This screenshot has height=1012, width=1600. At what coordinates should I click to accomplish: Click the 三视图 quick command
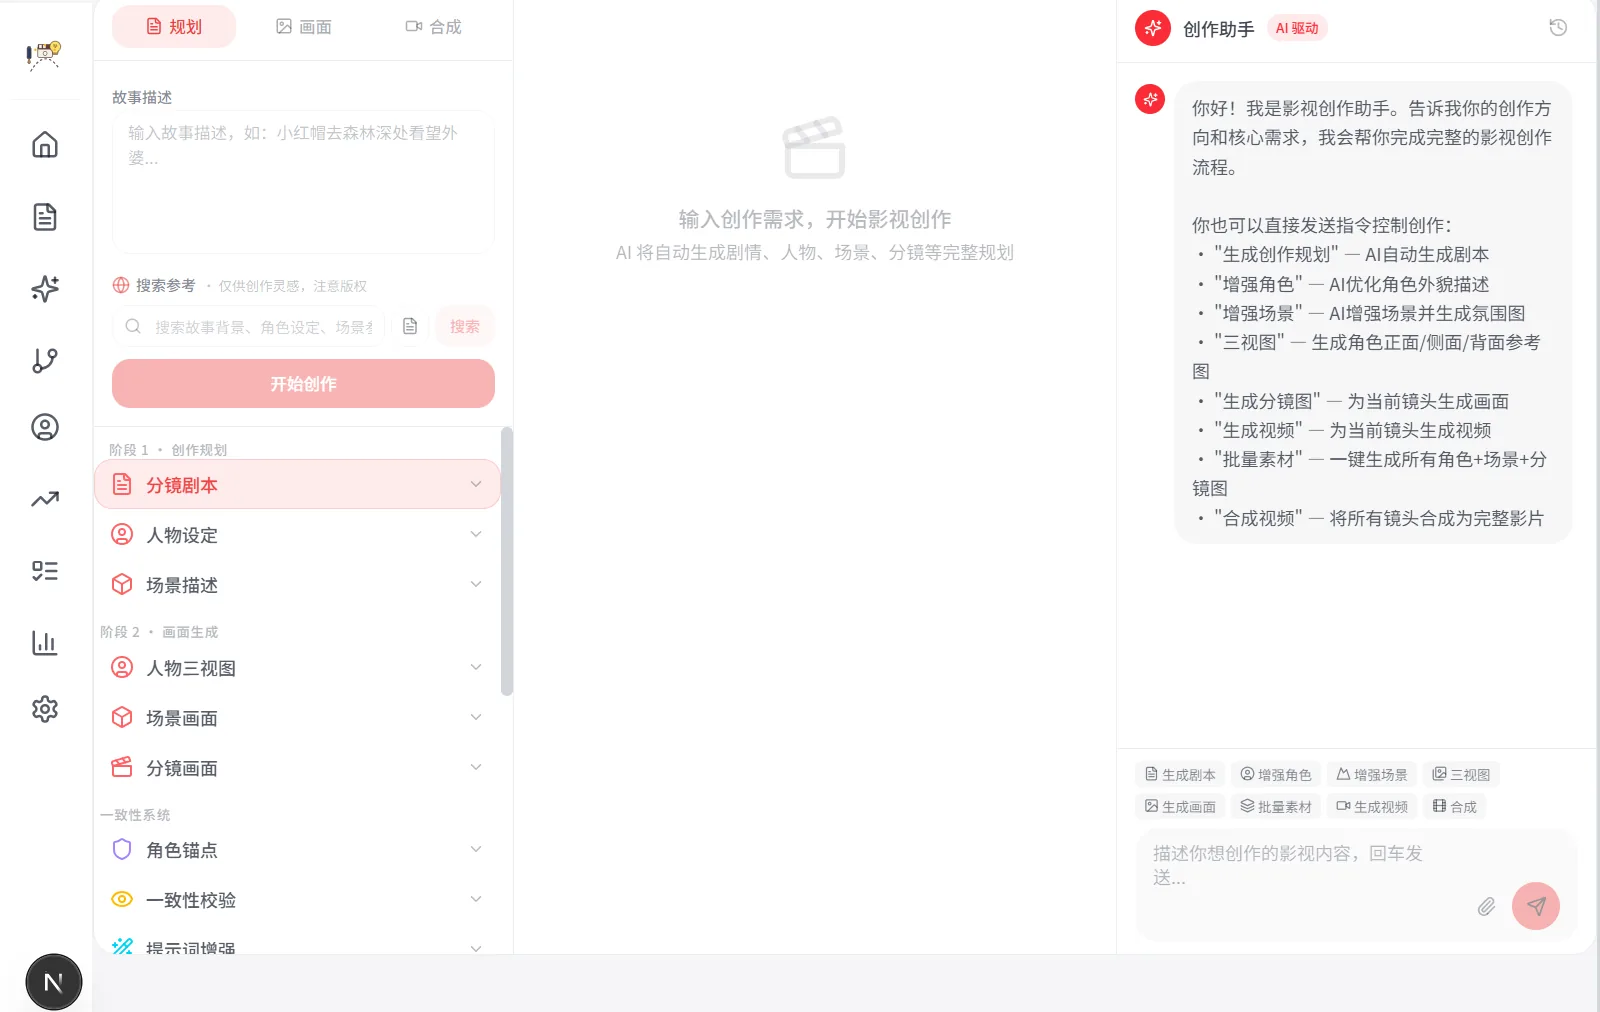1461,775
